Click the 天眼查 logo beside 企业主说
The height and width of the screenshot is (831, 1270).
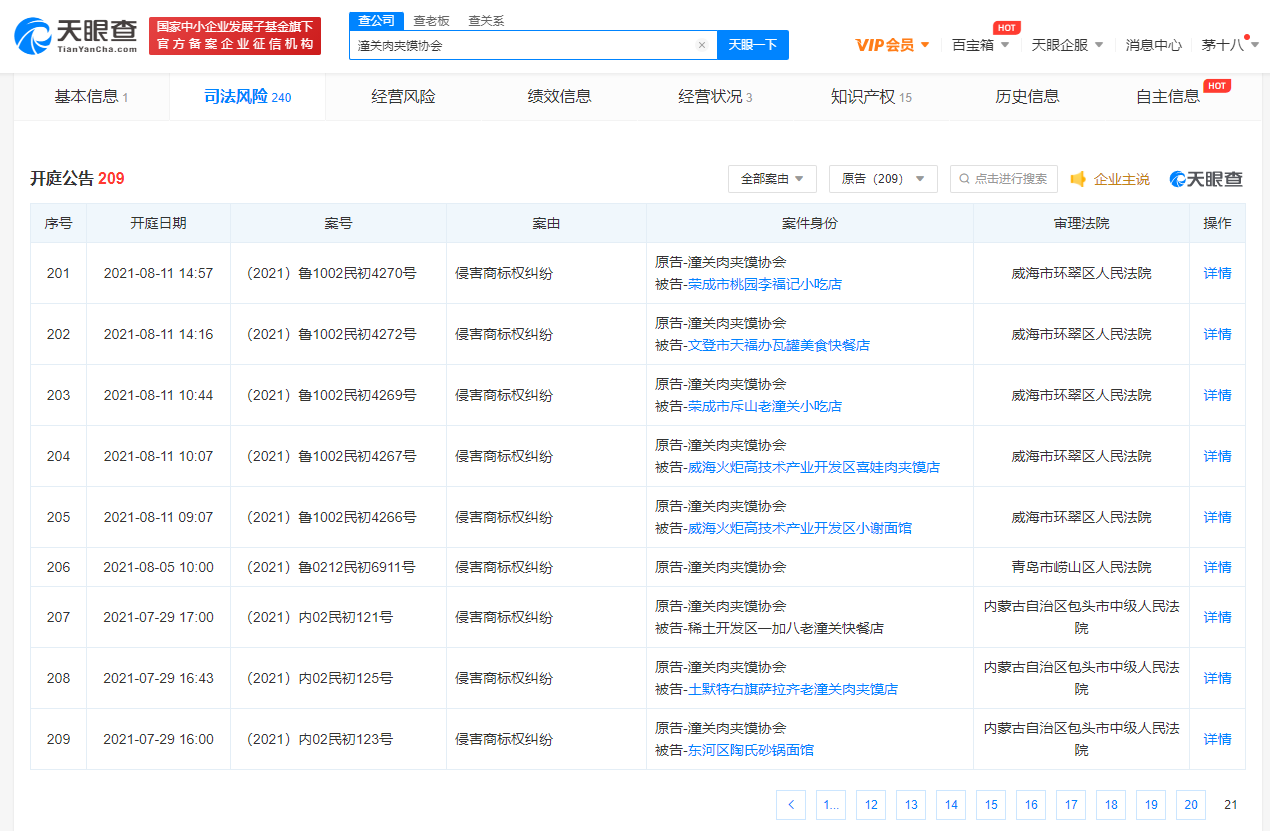point(1206,179)
